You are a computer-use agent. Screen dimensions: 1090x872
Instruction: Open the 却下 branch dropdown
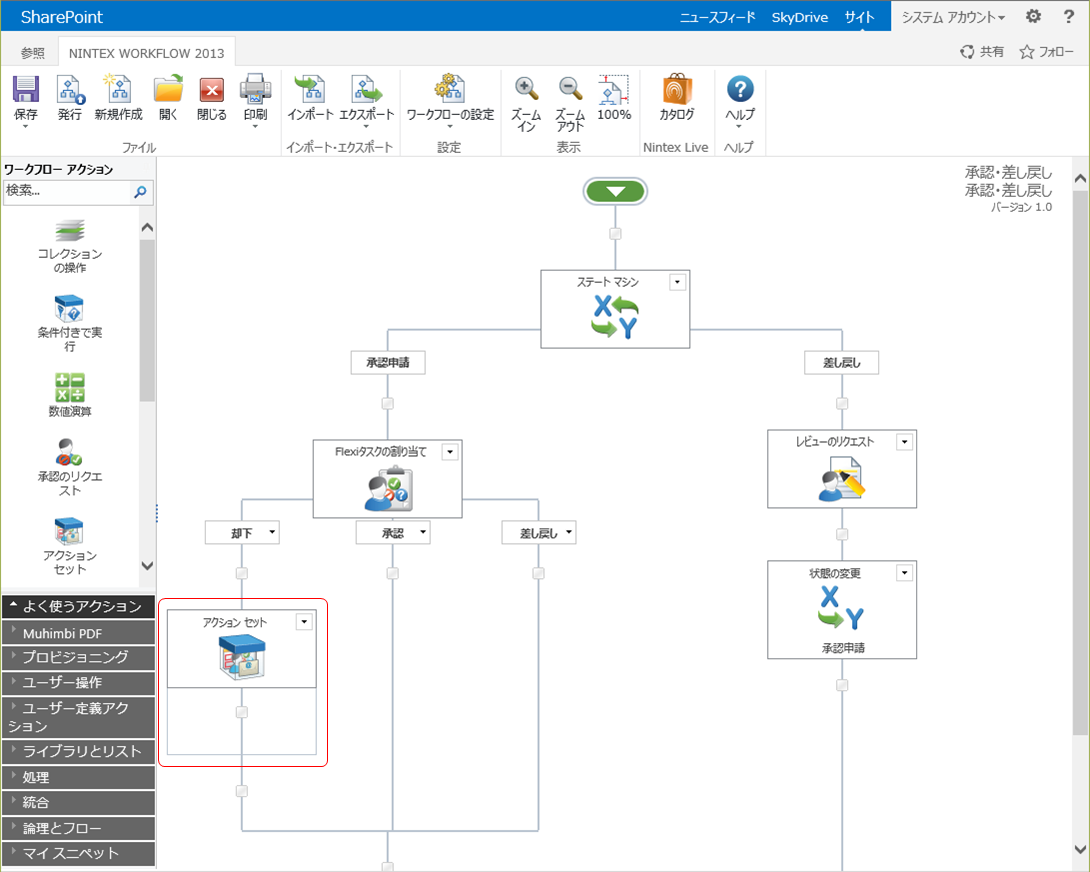point(271,533)
